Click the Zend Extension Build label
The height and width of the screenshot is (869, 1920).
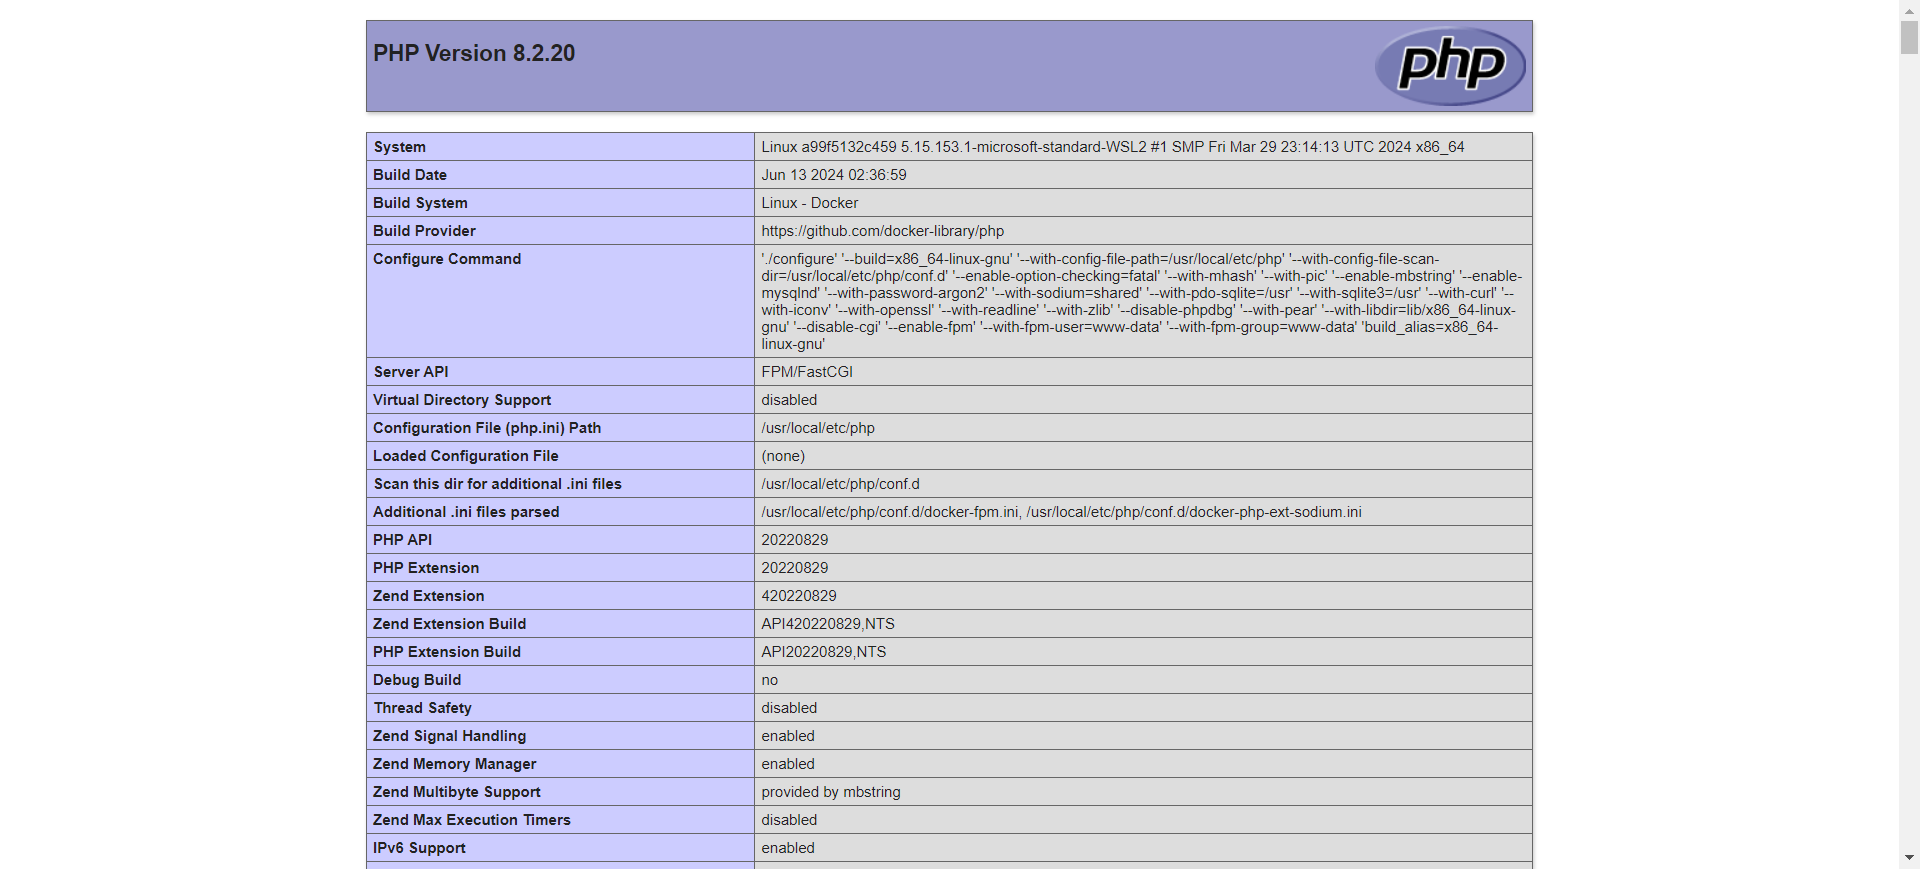tap(450, 624)
